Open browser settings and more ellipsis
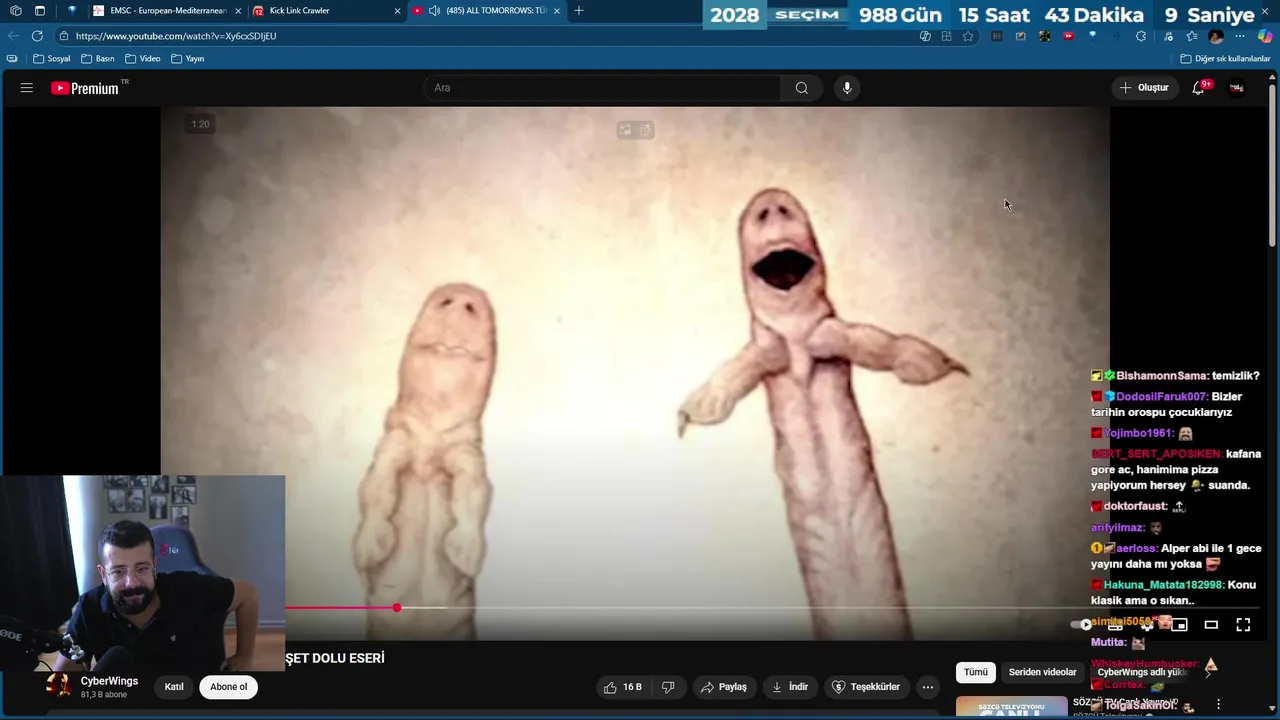The height and width of the screenshot is (720, 1280). tap(1240, 36)
